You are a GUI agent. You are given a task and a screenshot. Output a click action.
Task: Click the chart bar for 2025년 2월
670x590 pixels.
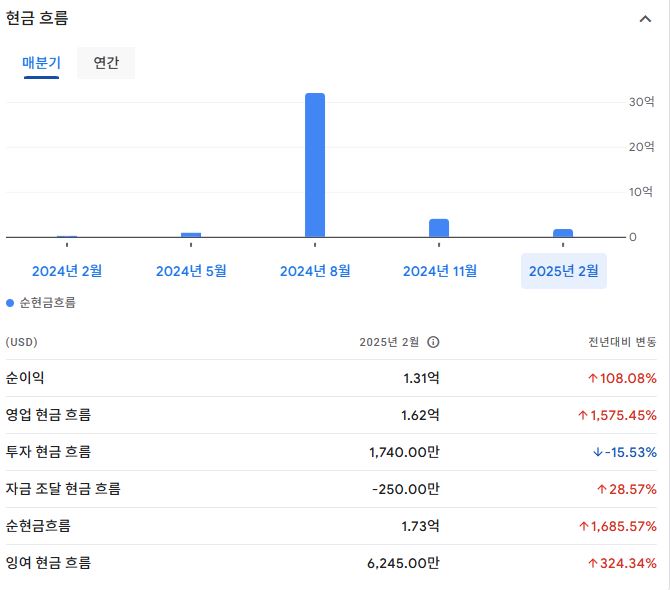pyautogui.click(x=563, y=233)
